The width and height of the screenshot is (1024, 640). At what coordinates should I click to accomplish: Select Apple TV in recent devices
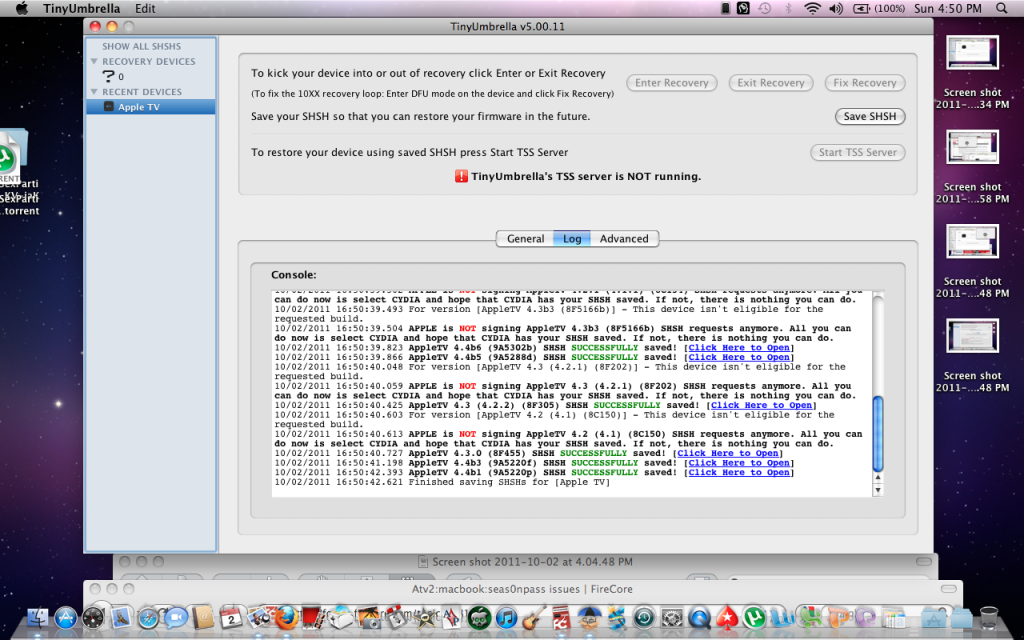[150, 107]
